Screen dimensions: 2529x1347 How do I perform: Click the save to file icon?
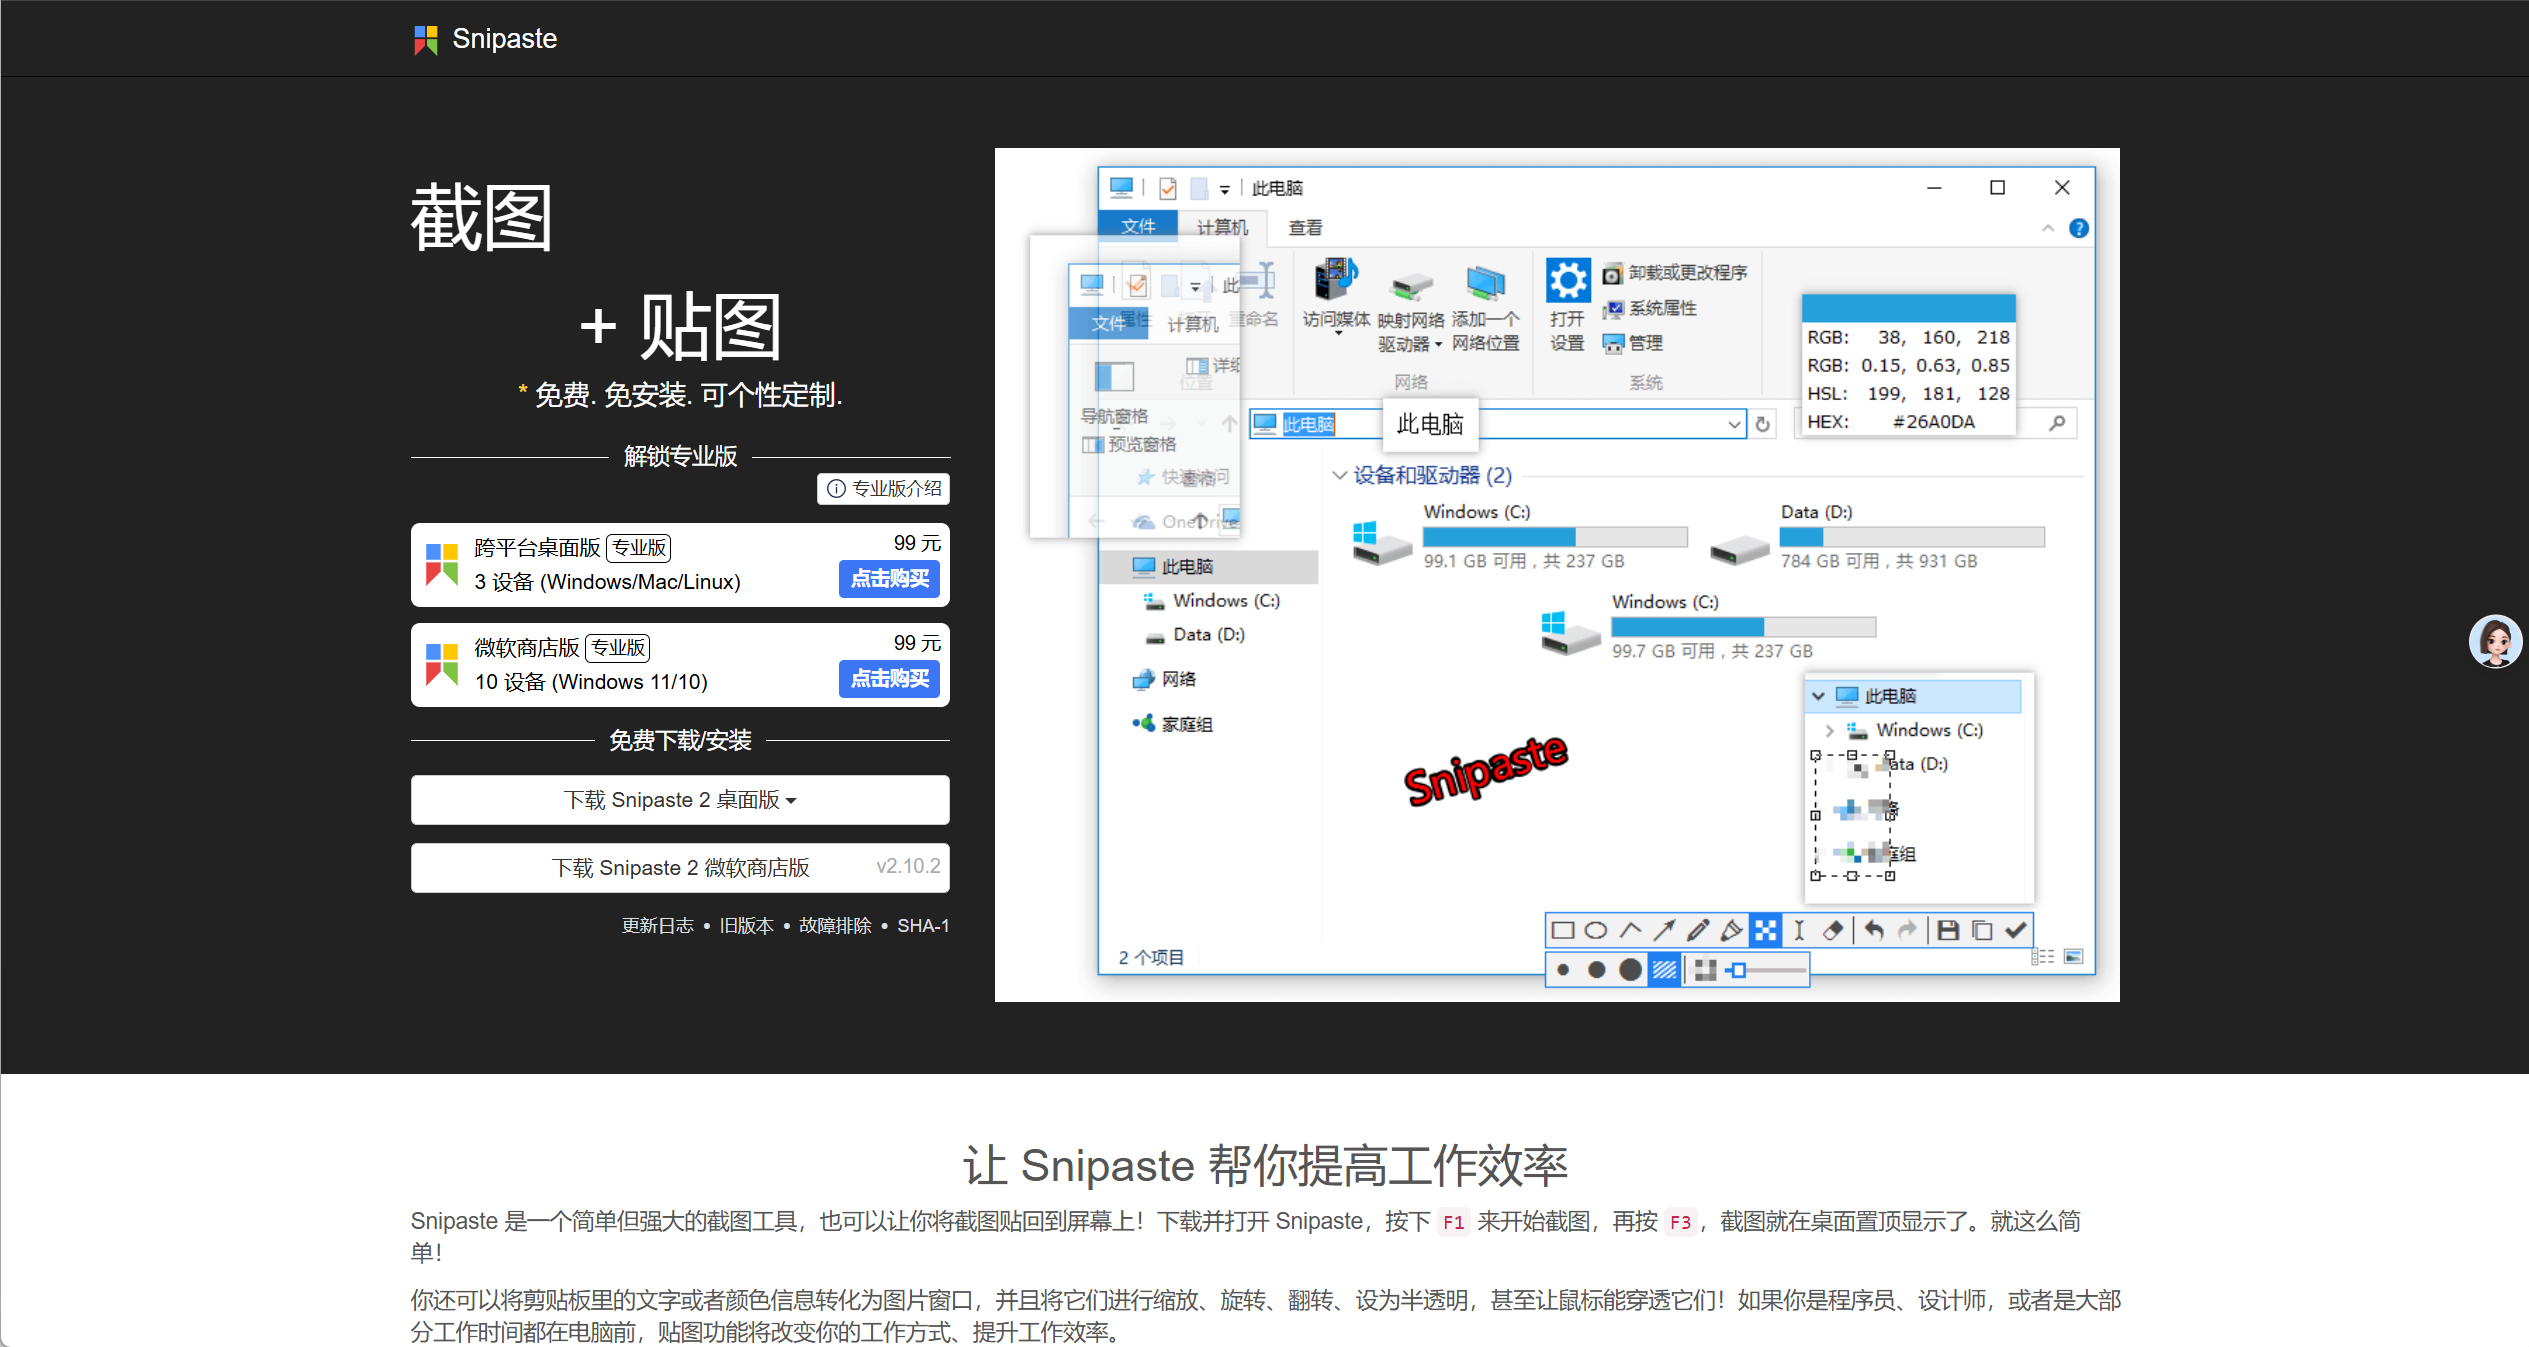(x=1948, y=931)
